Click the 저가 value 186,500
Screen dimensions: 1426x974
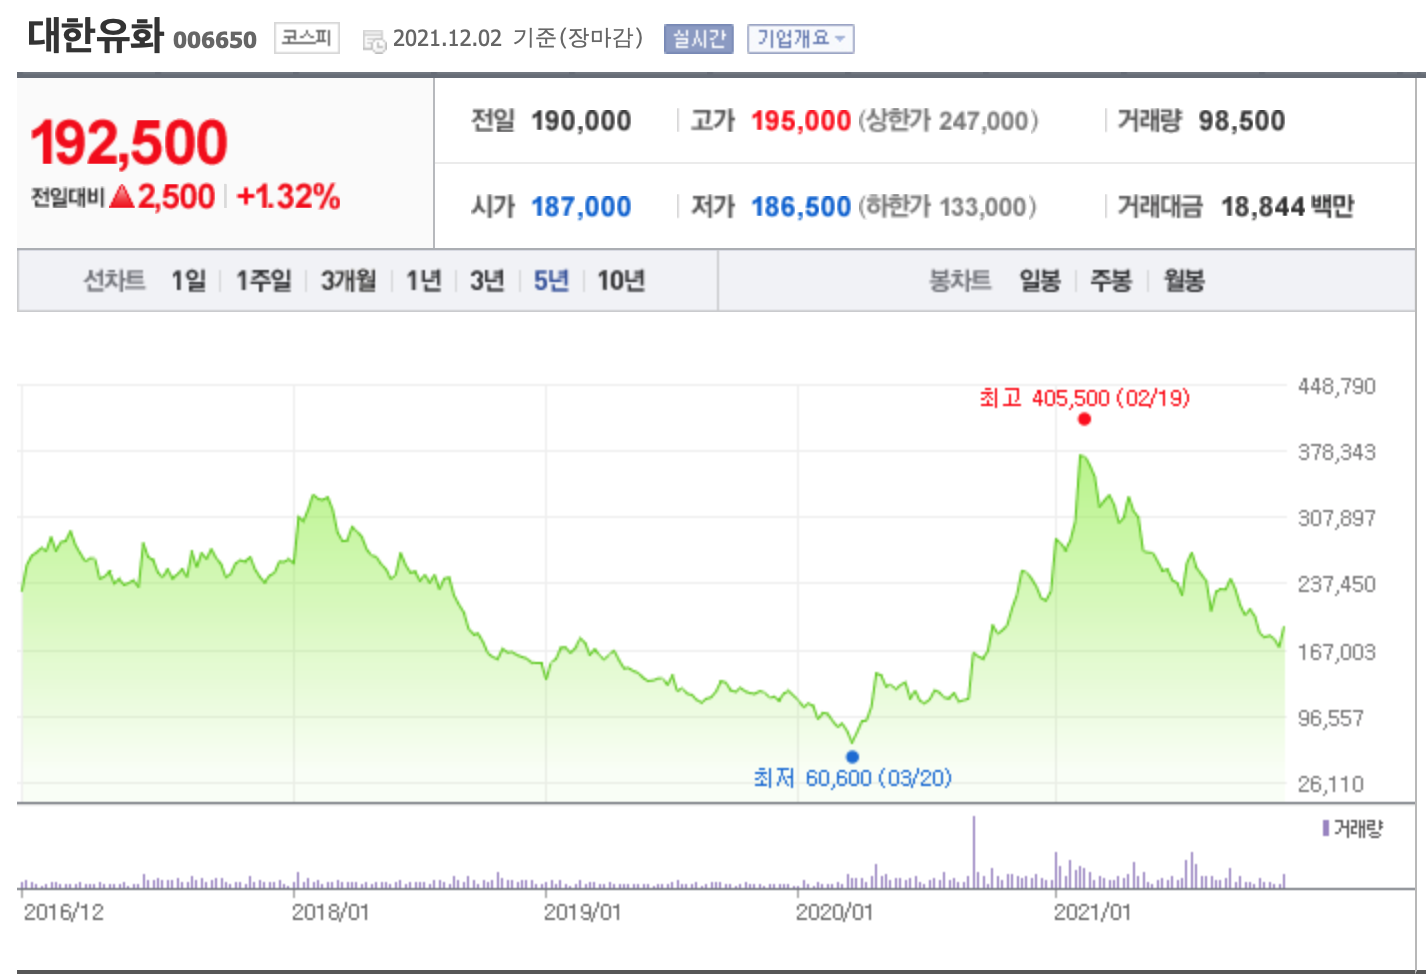tap(801, 207)
